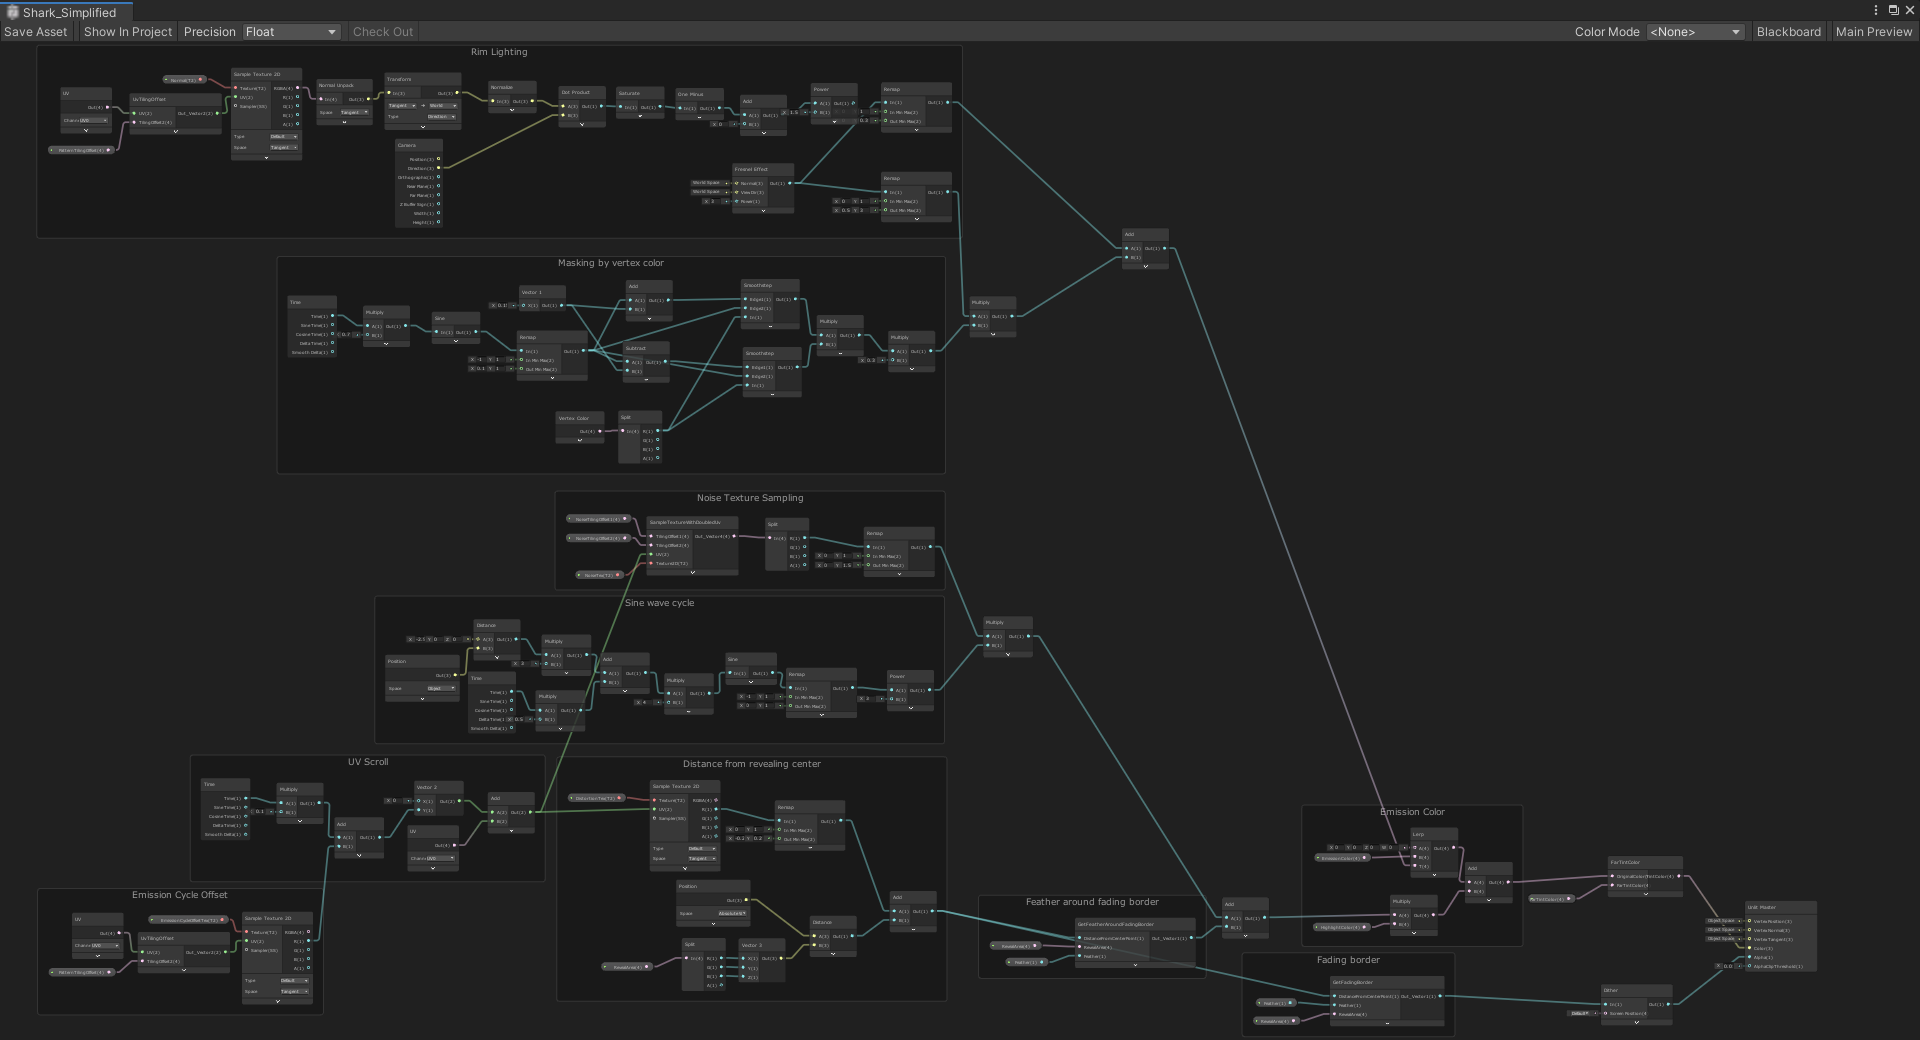Click the Direction(3) output port on Camera node

pos(438,168)
